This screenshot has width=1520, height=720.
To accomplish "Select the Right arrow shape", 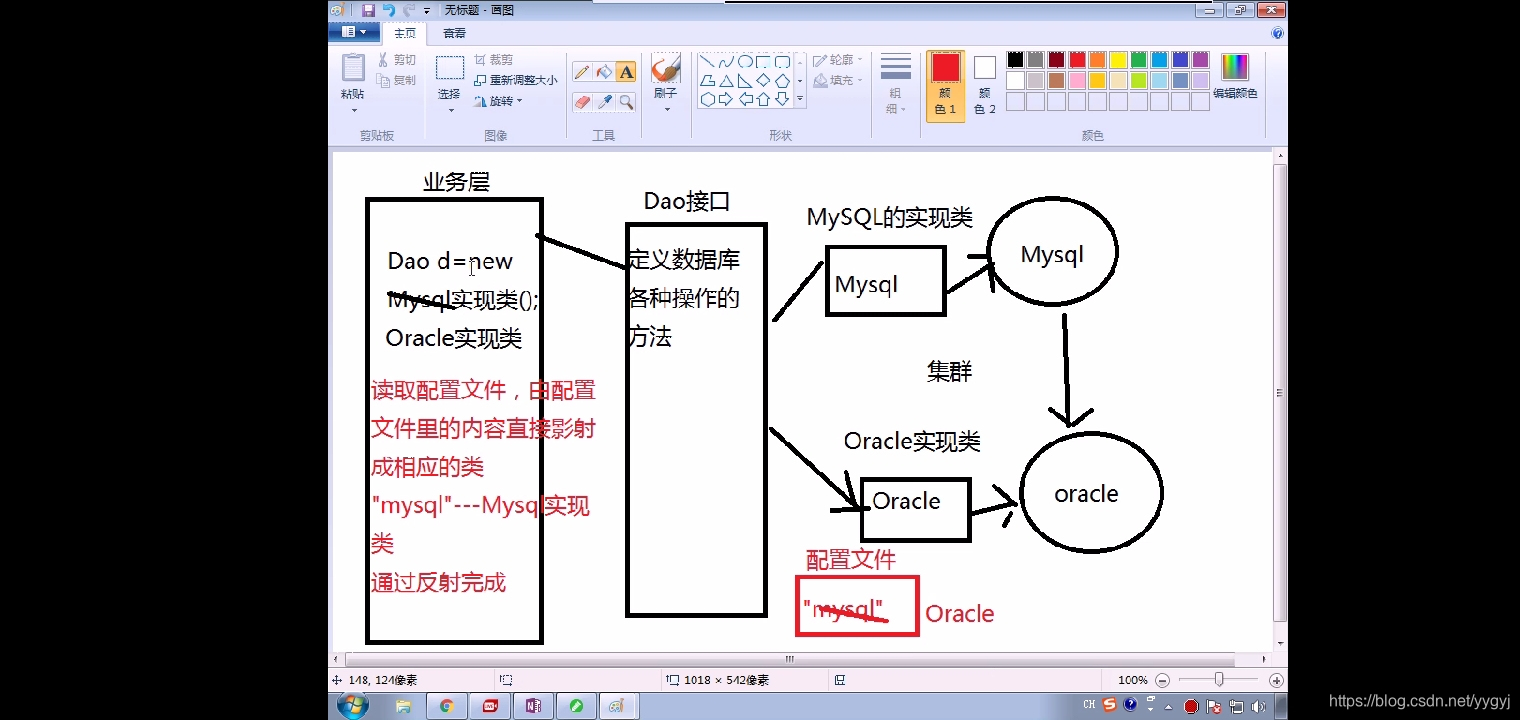I will click(x=726, y=99).
